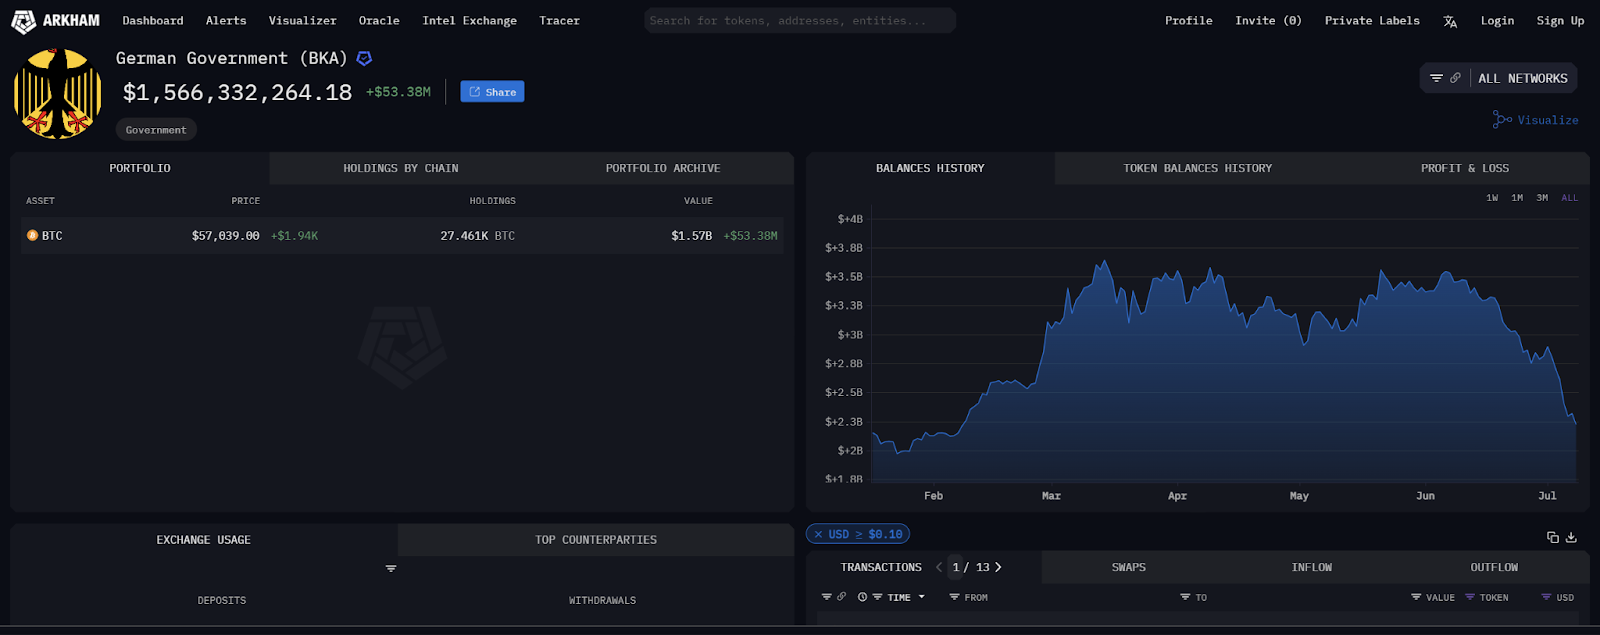Open the ALL NETWORKS dropdown
This screenshot has width=1600, height=635.
[1523, 78]
